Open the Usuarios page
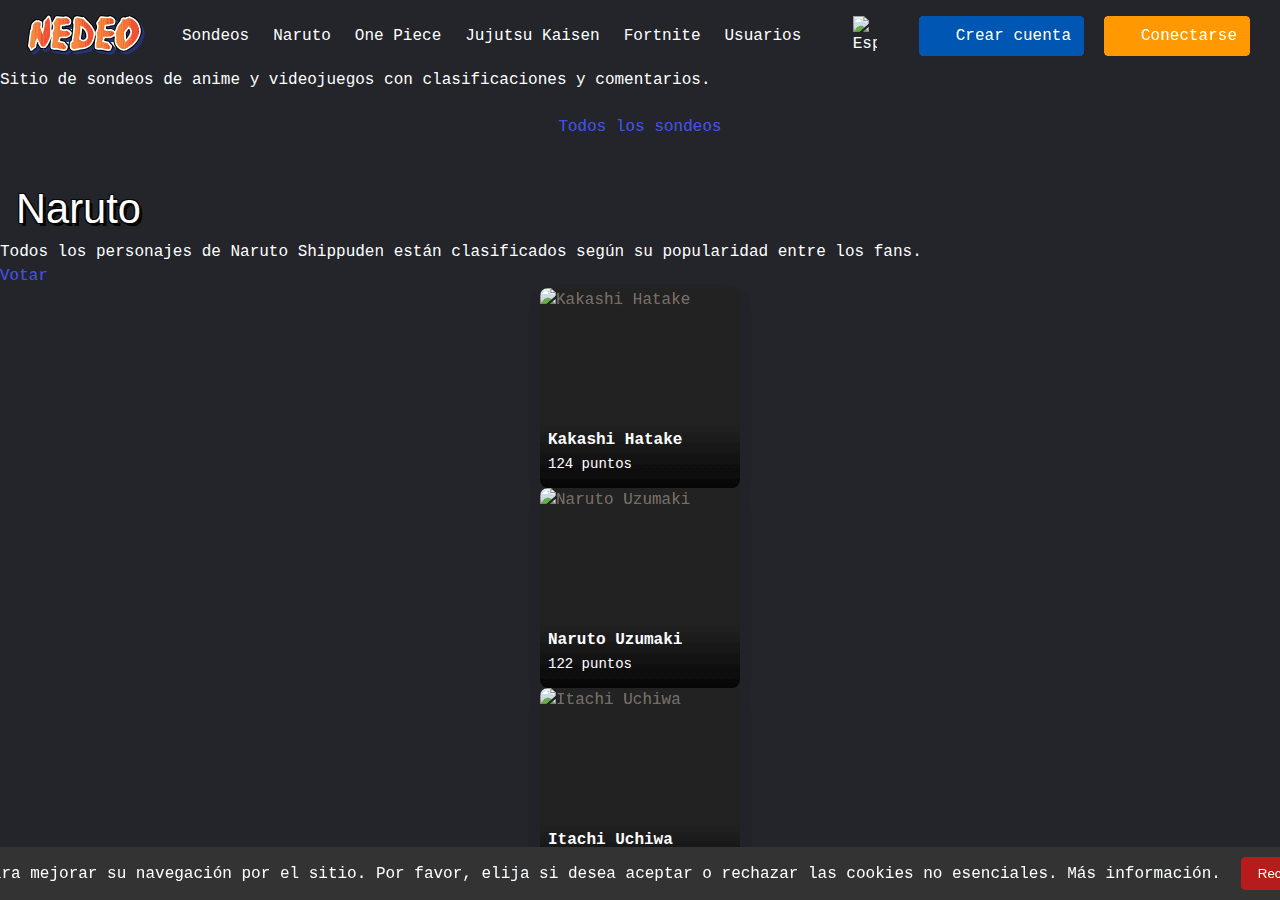The height and width of the screenshot is (900, 1280). (x=763, y=35)
